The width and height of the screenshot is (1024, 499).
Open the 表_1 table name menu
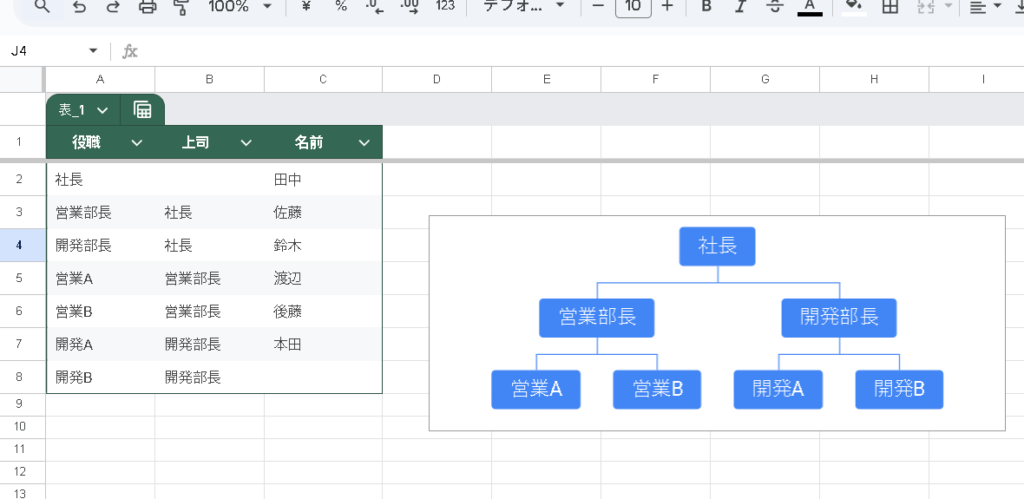[83, 109]
